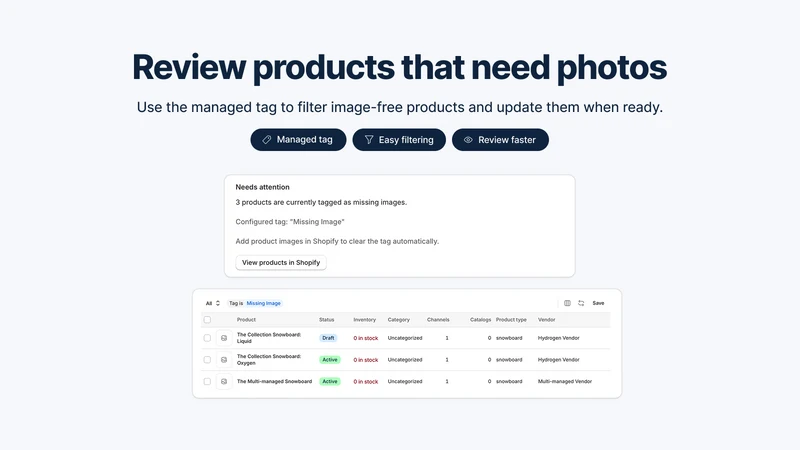Viewport: 800px width, 450px height.
Task: Click the Easy filtering pill button
Action: 399,139
